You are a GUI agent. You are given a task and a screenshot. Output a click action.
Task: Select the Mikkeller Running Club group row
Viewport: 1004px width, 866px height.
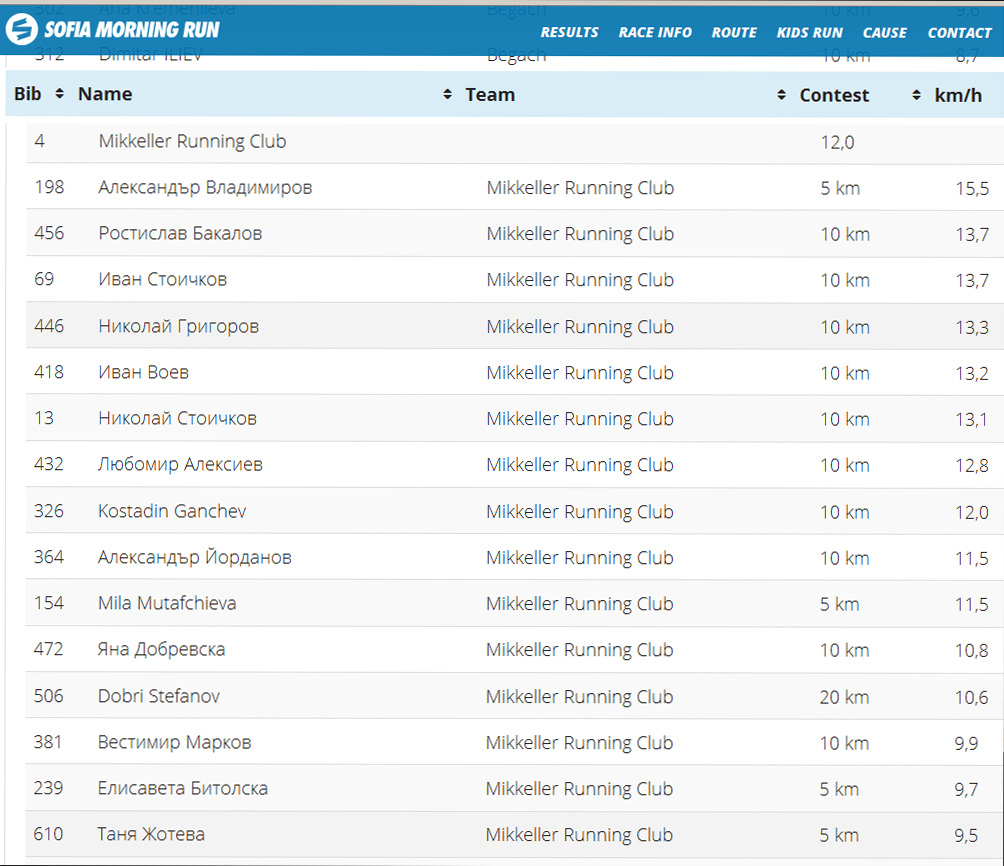(x=192, y=141)
